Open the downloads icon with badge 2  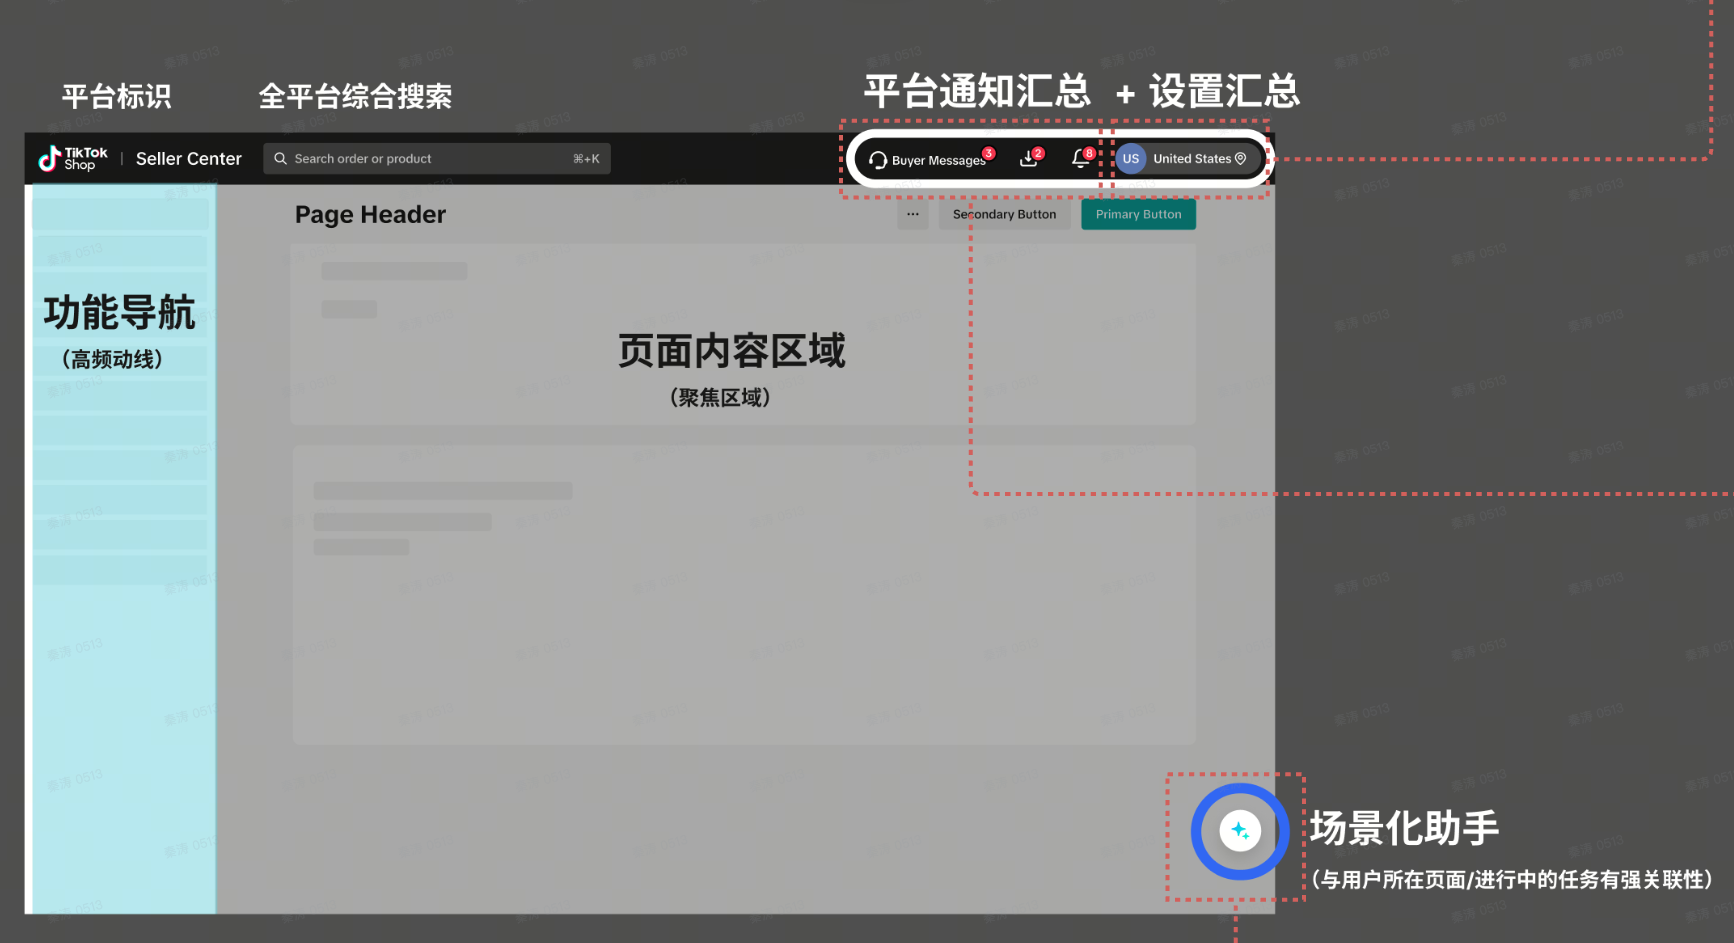tap(1028, 159)
